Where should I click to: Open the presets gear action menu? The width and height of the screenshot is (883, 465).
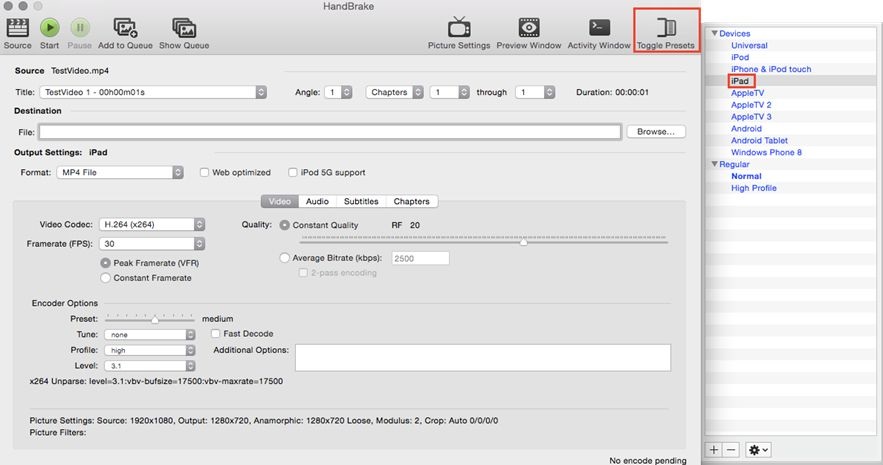pos(758,449)
